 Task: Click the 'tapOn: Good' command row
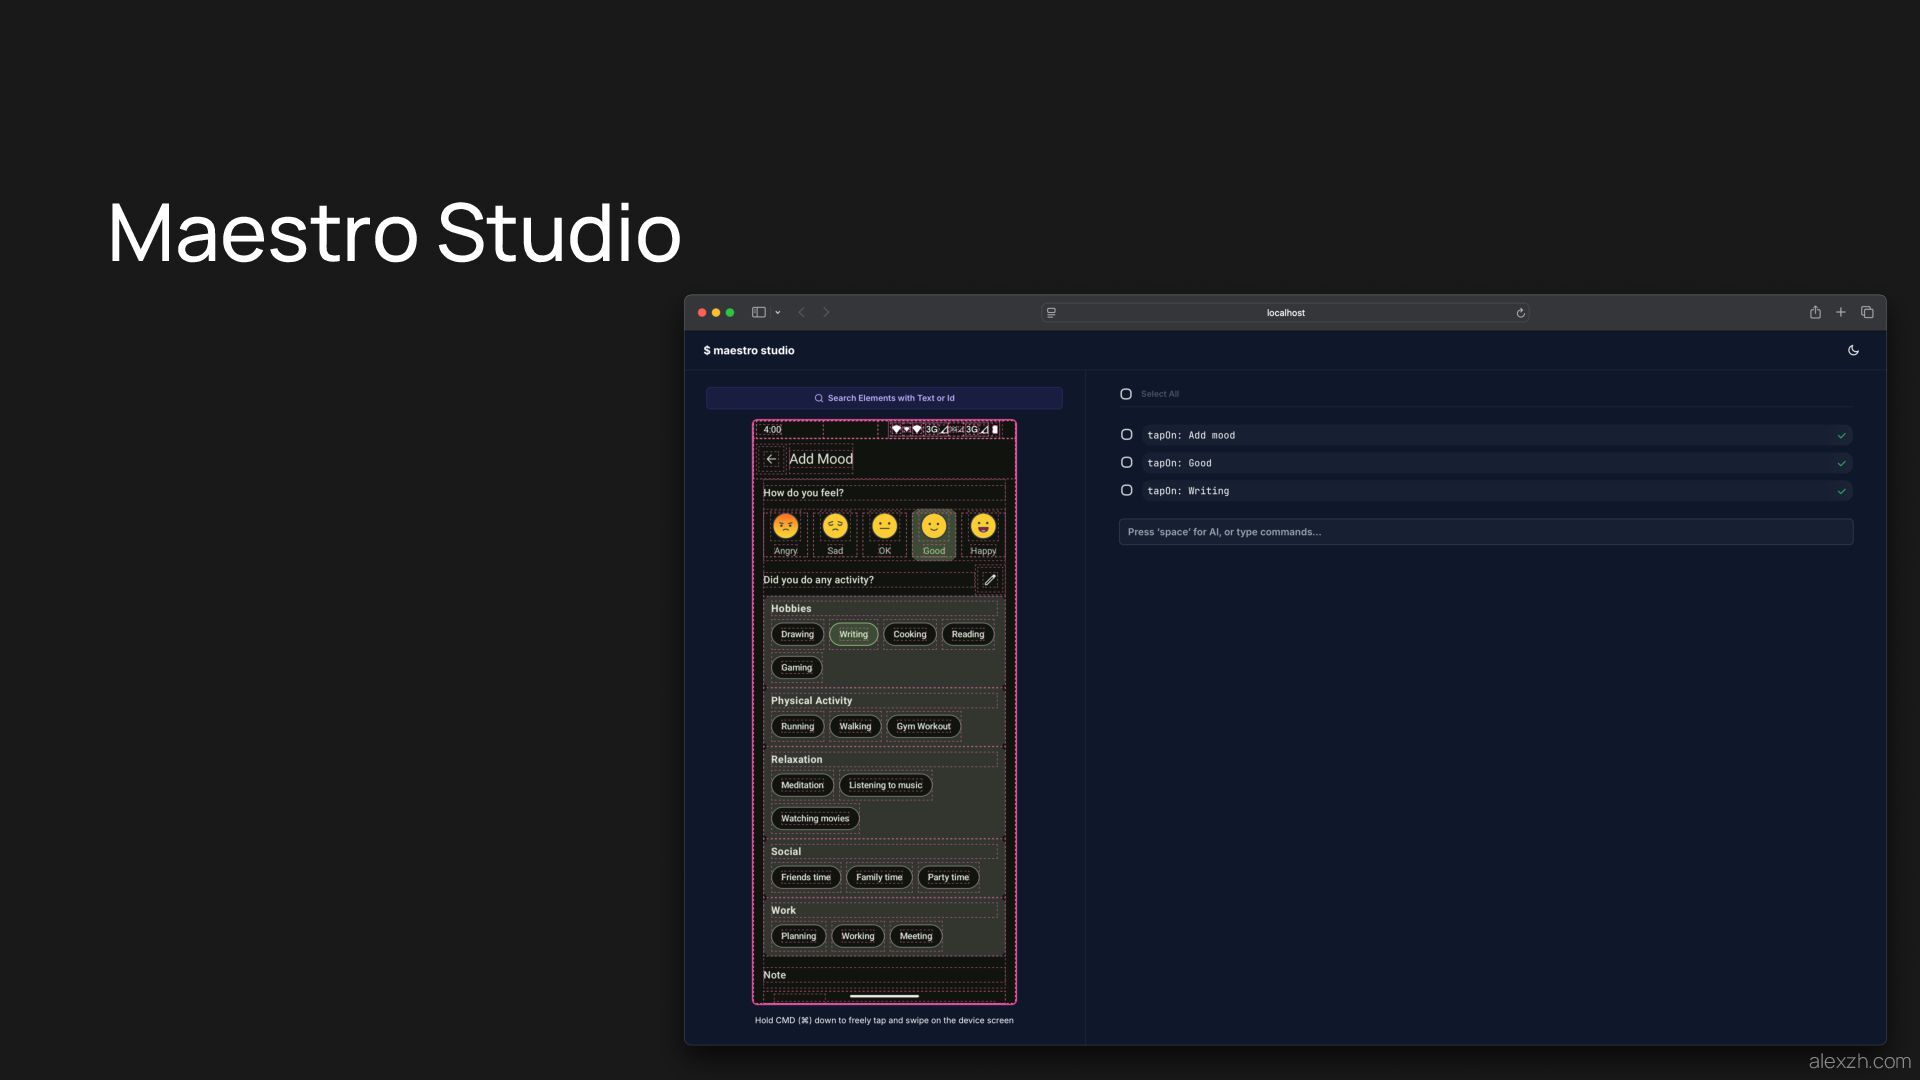point(1490,463)
